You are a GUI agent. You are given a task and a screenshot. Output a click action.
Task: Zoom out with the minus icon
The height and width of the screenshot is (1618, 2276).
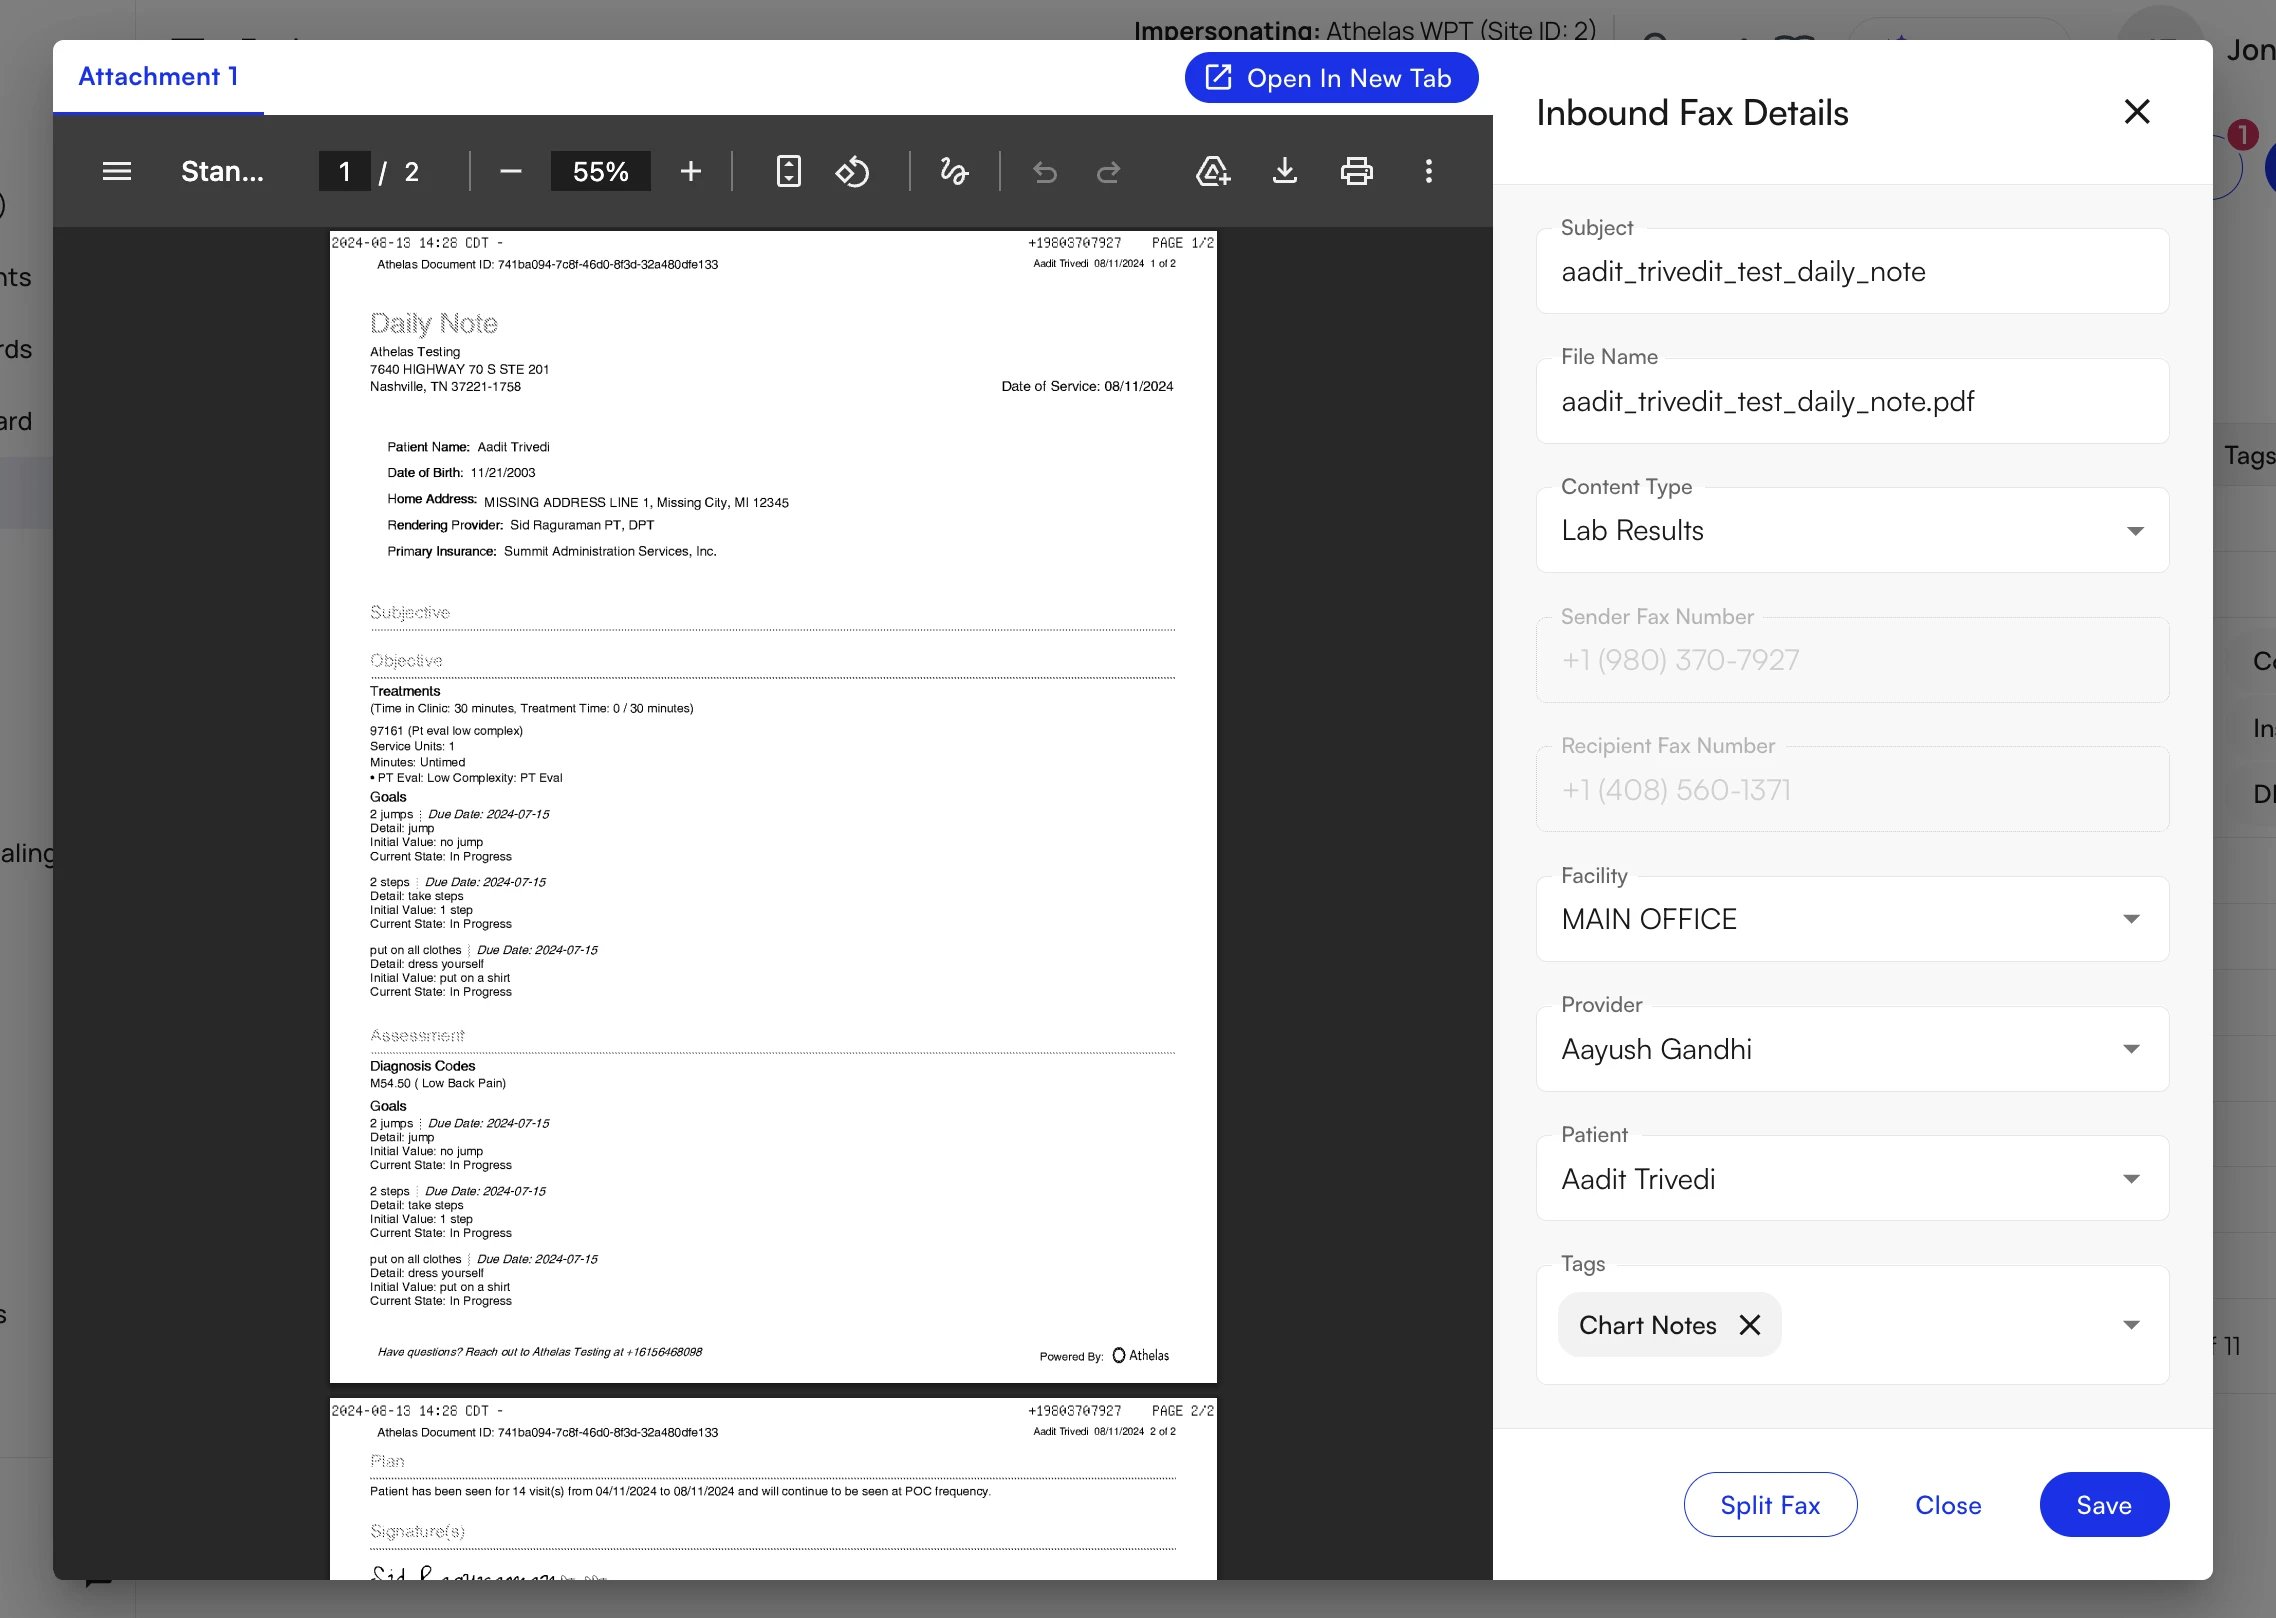(x=510, y=171)
